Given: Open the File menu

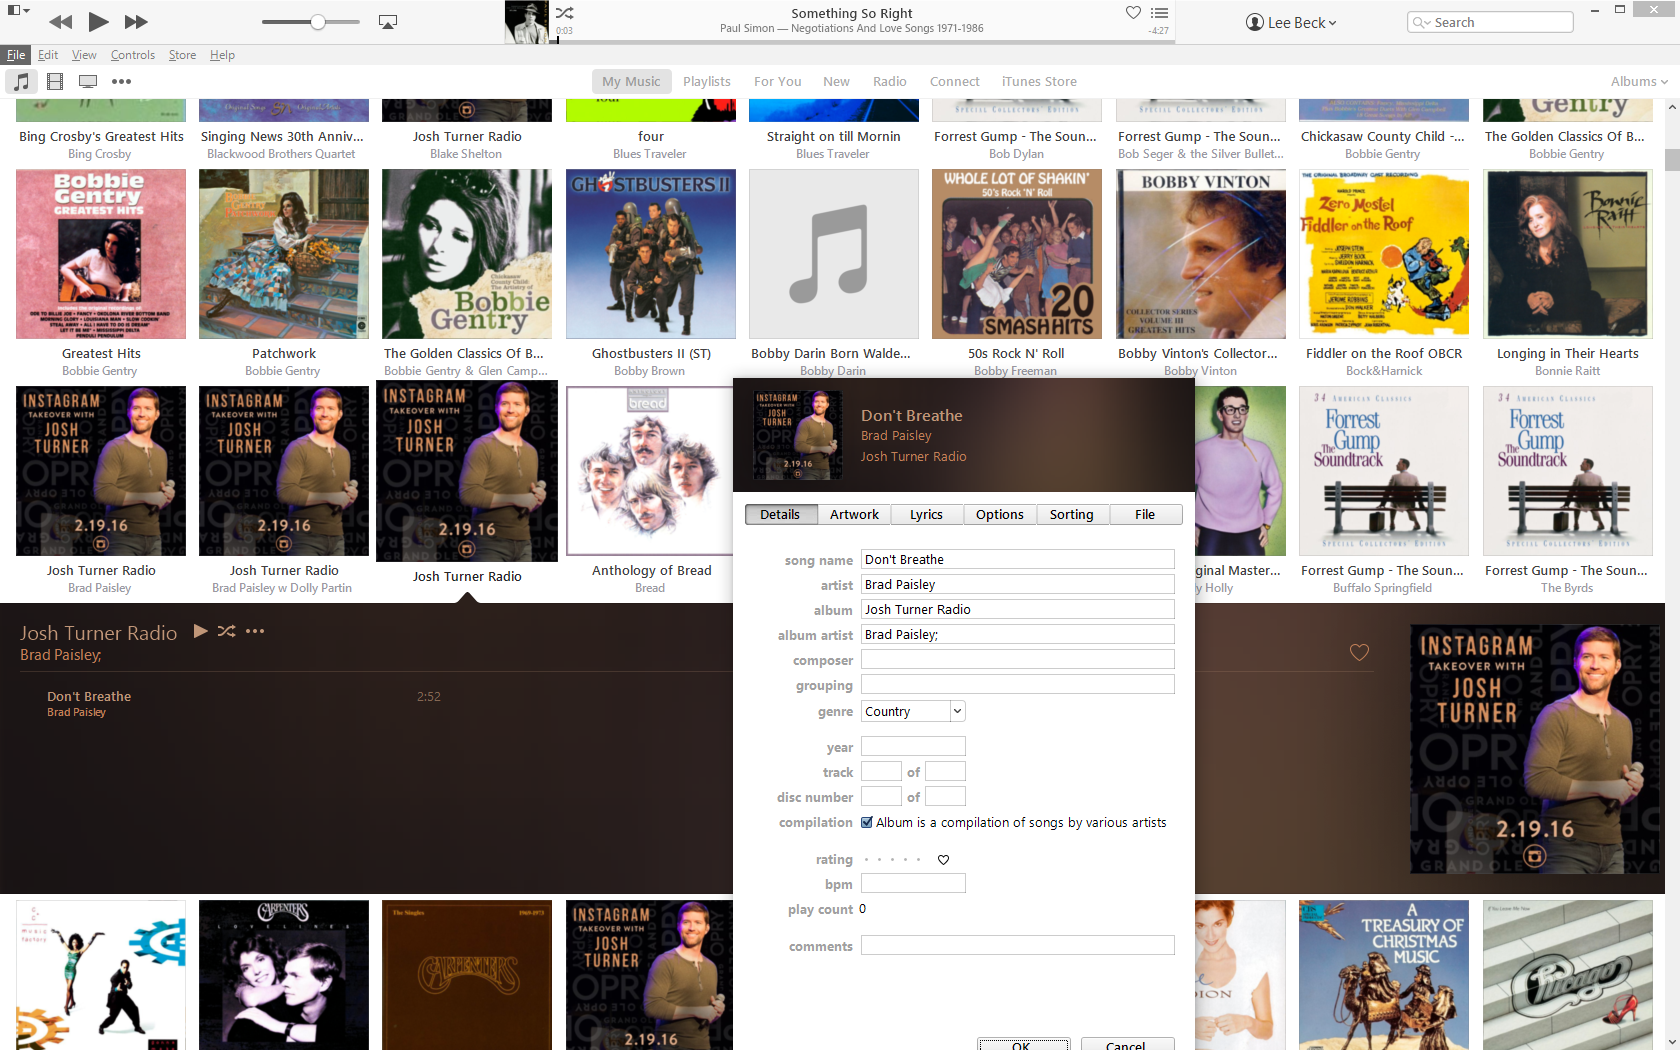Looking at the screenshot, I should 16,55.
